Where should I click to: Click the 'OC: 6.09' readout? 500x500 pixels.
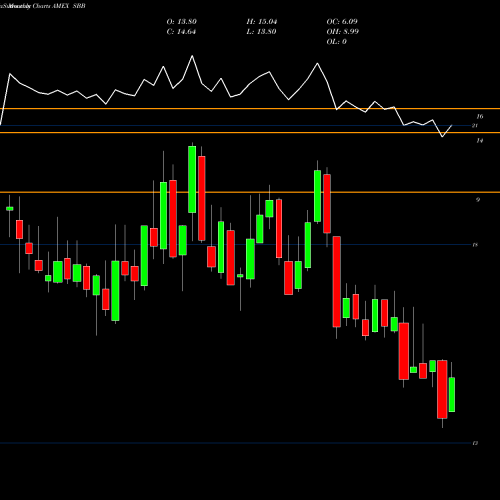pyautogui.click(x=342, y=22)
